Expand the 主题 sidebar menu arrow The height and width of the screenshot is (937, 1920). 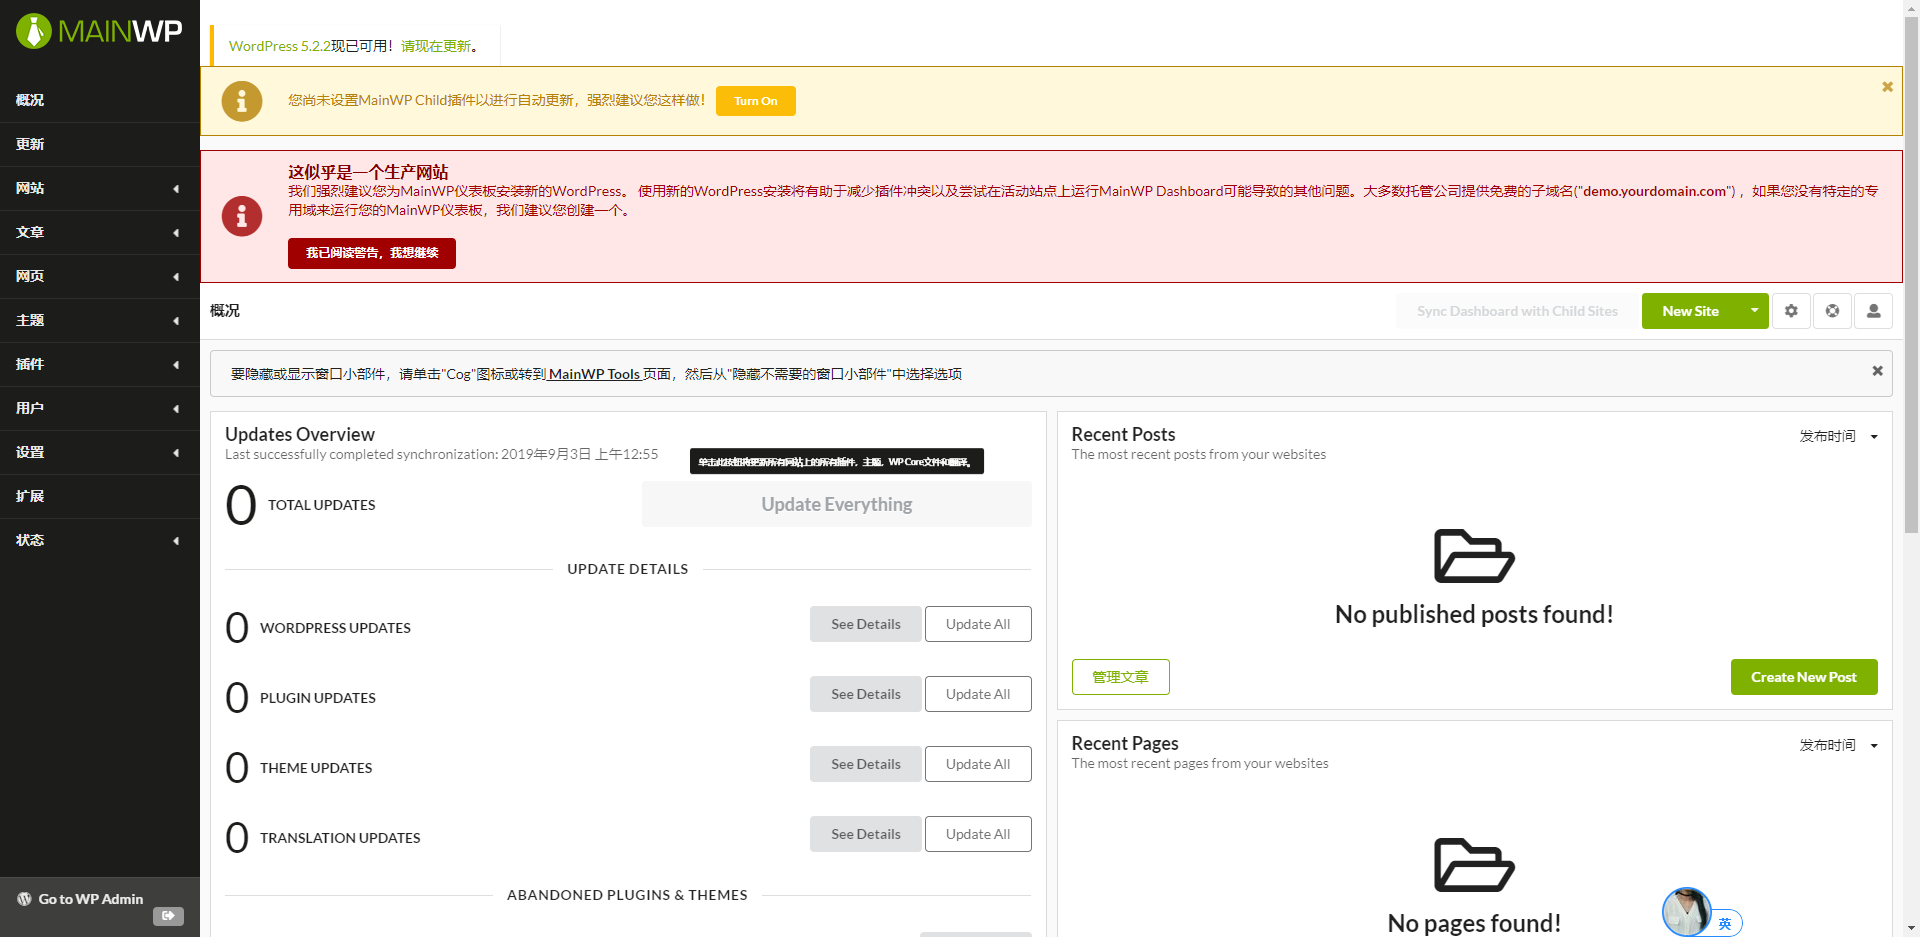coord(176,321)
